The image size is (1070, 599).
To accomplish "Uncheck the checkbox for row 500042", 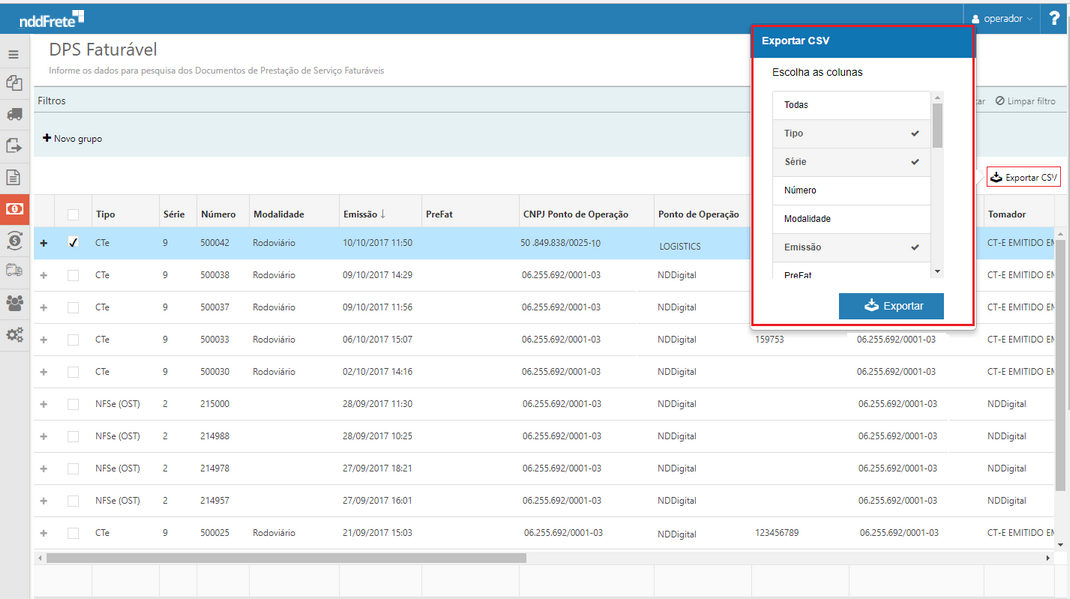I will coord(73,243).
